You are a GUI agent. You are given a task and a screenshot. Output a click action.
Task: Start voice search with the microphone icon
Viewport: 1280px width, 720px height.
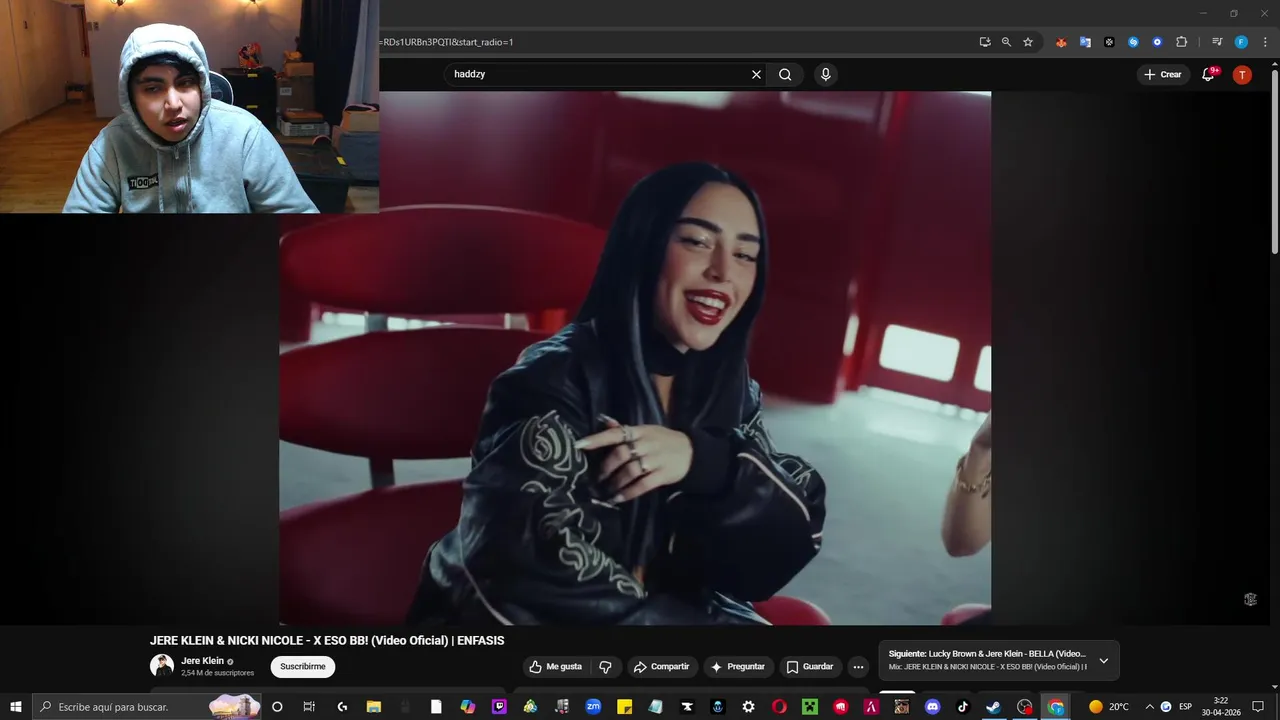(825, 74)
